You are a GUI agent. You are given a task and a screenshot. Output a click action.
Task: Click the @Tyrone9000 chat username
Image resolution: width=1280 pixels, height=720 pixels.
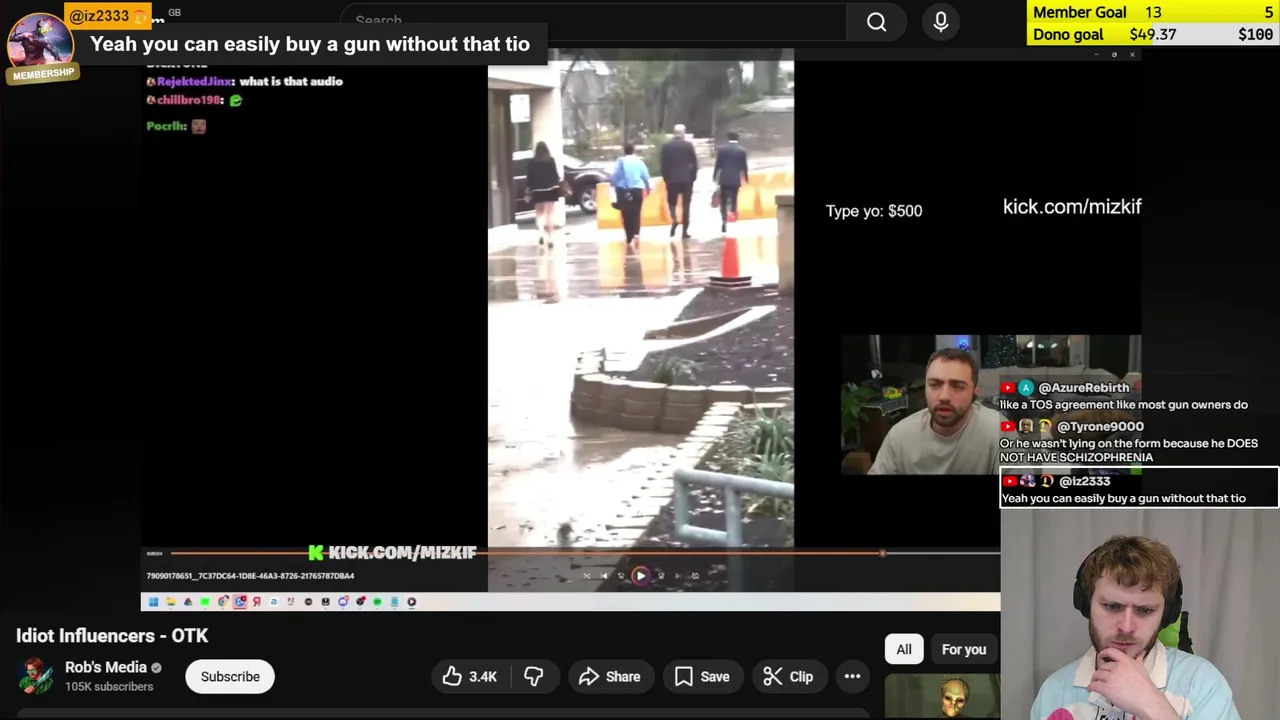click(1100, 427)
